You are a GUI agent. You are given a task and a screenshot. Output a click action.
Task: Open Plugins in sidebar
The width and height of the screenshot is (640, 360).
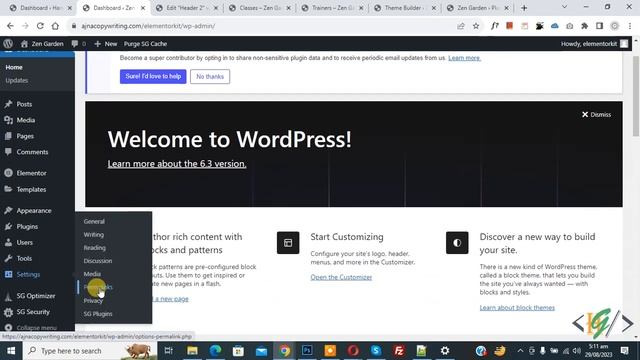tap(27, 227)
